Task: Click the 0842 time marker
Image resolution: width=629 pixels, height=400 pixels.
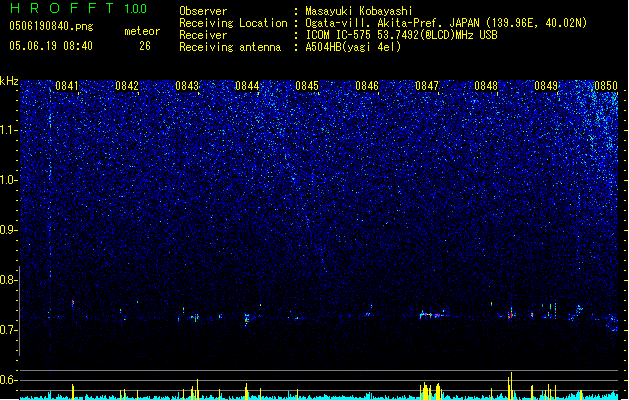Action: point(127,86)
